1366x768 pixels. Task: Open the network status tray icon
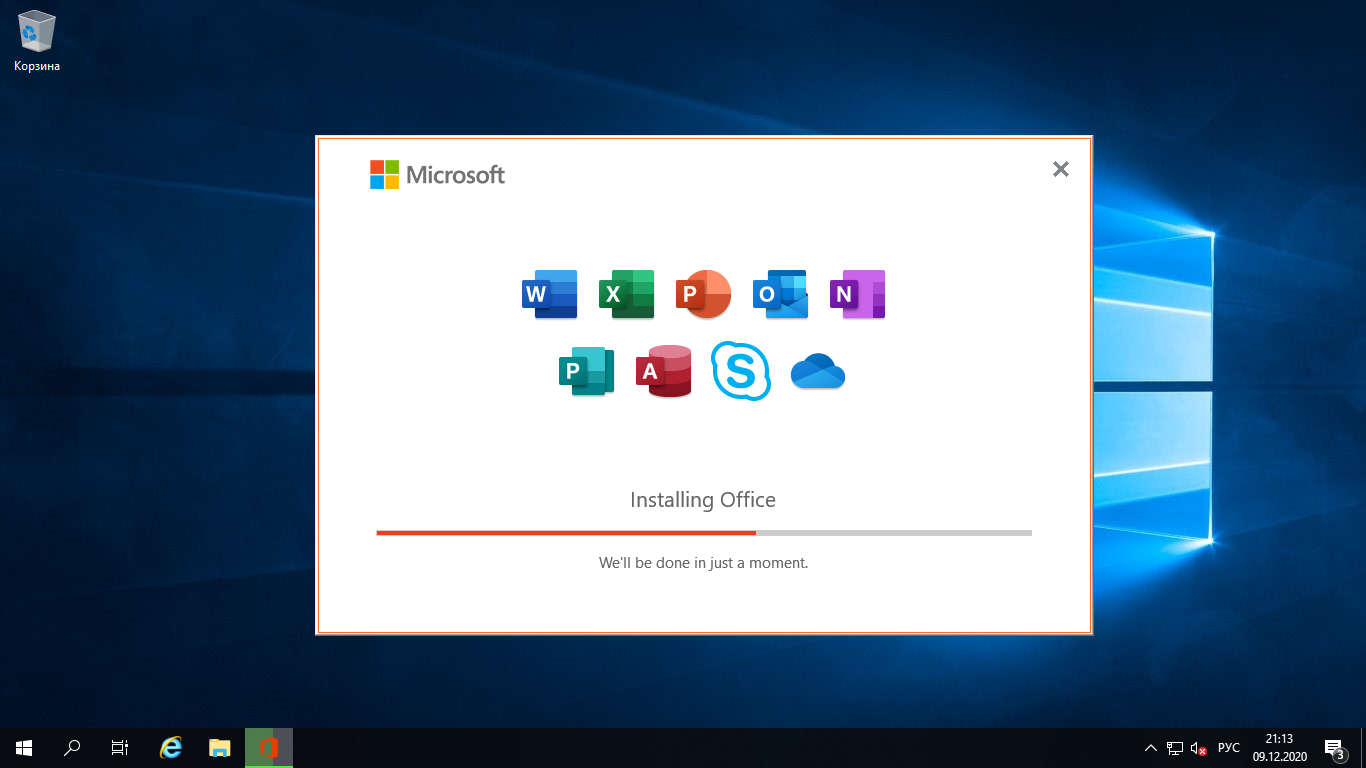click(x=1175, y=748)
